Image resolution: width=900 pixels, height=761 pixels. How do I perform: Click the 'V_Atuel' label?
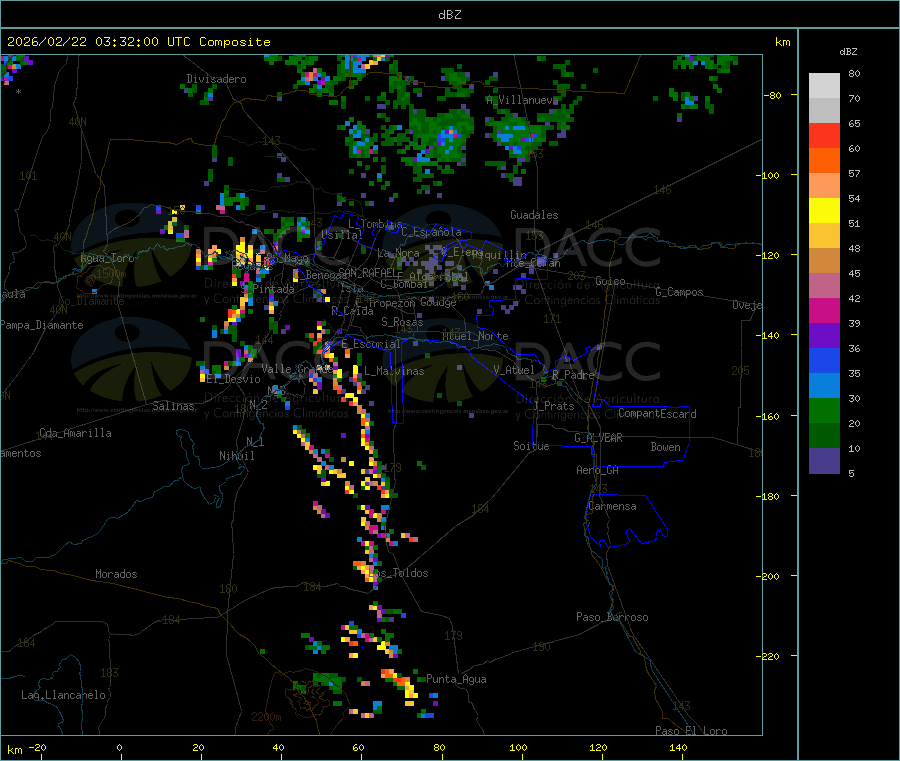tap(514, 370)
